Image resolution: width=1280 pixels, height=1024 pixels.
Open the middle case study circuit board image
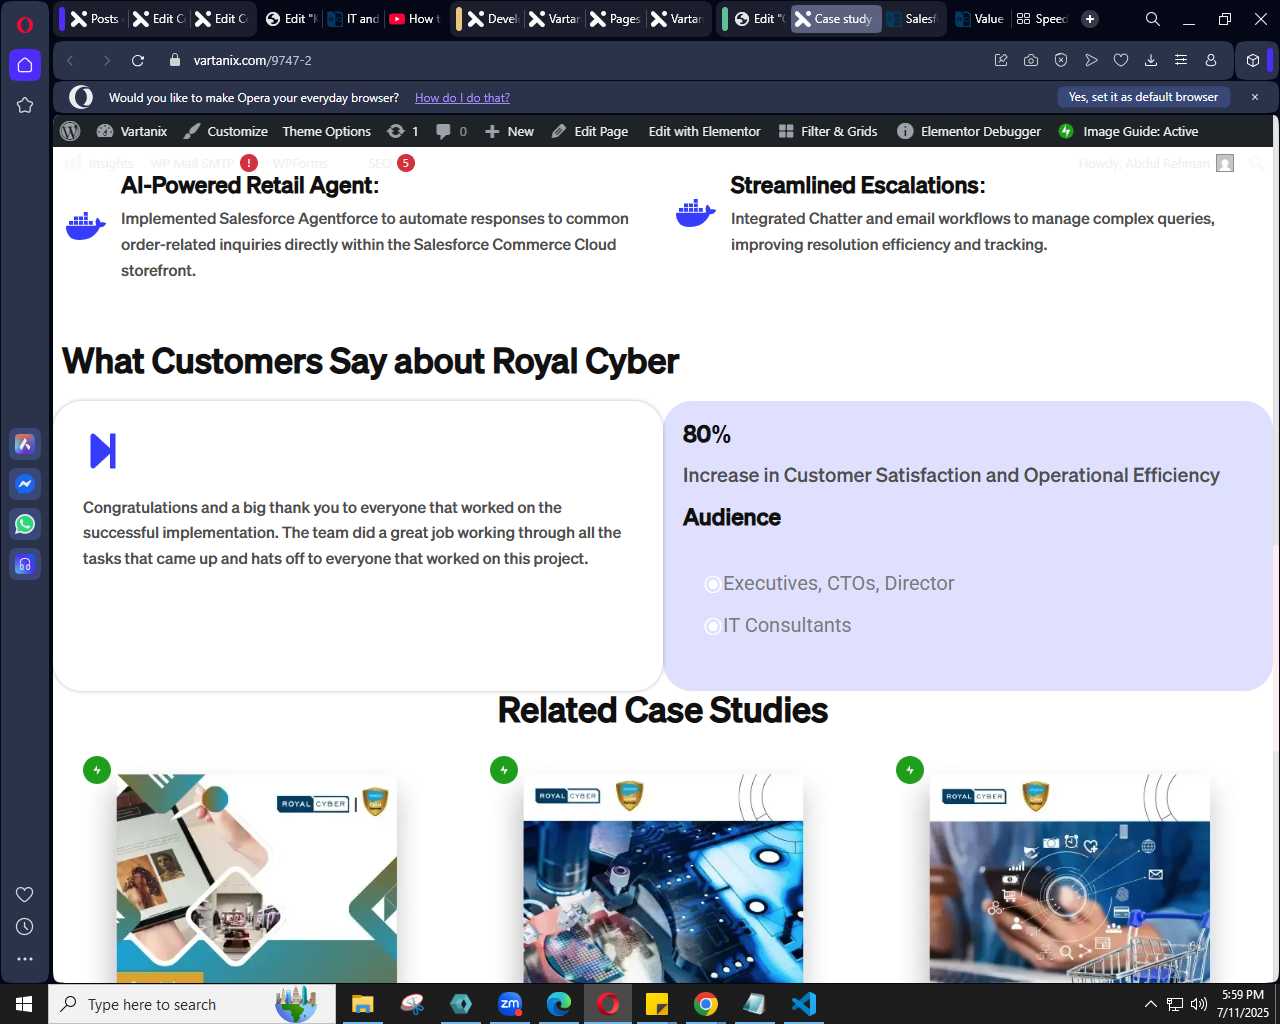pos(663,878)
